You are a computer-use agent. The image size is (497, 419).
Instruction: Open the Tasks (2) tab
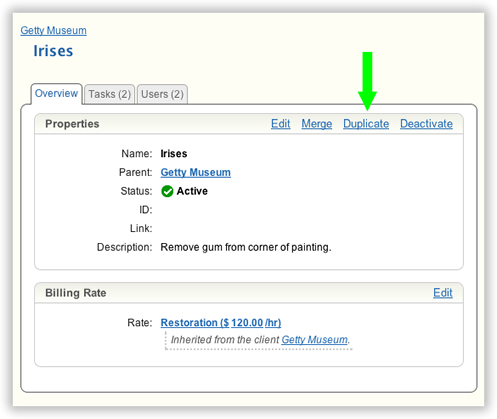(109, 94)
